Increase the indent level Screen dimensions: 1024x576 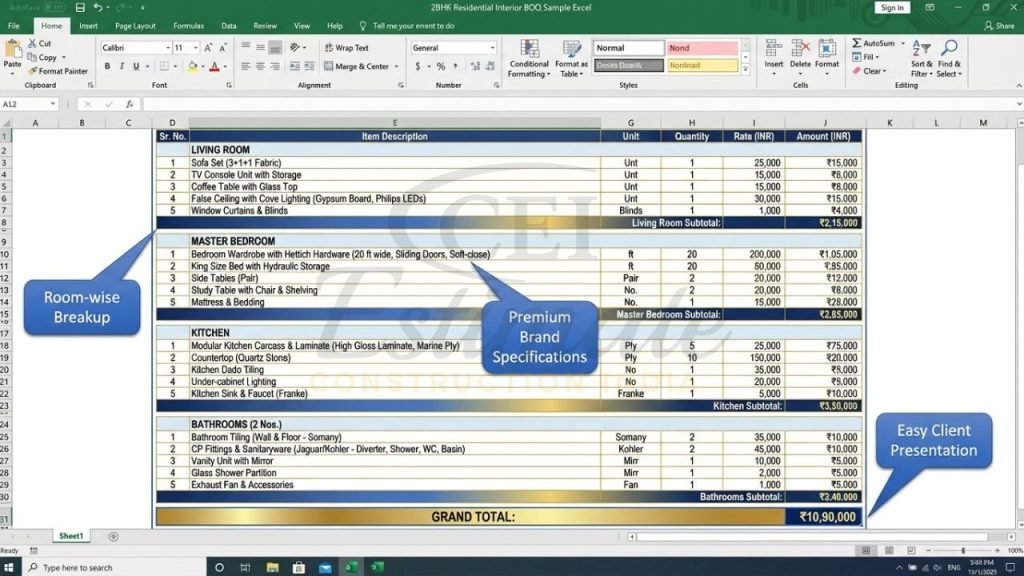coord(309,67)
